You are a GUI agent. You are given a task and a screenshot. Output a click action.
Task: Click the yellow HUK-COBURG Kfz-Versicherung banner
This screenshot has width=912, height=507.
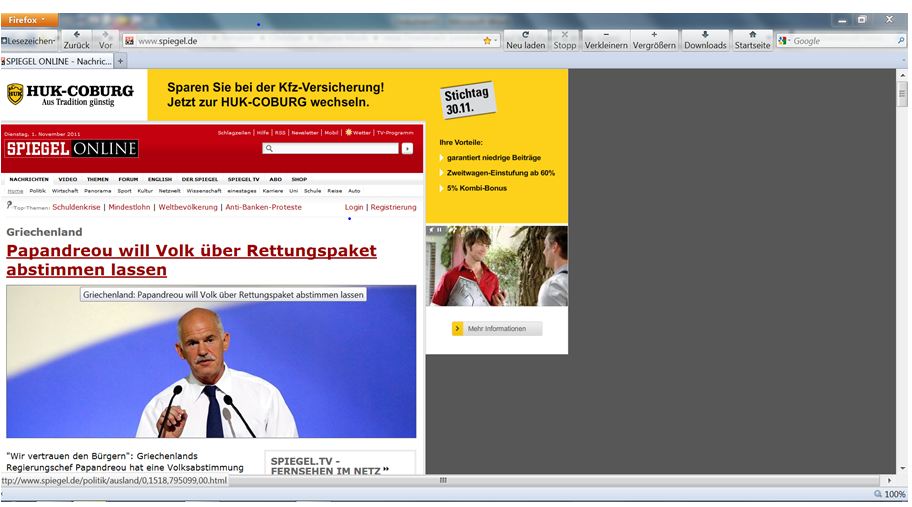(x=276, y=95)
